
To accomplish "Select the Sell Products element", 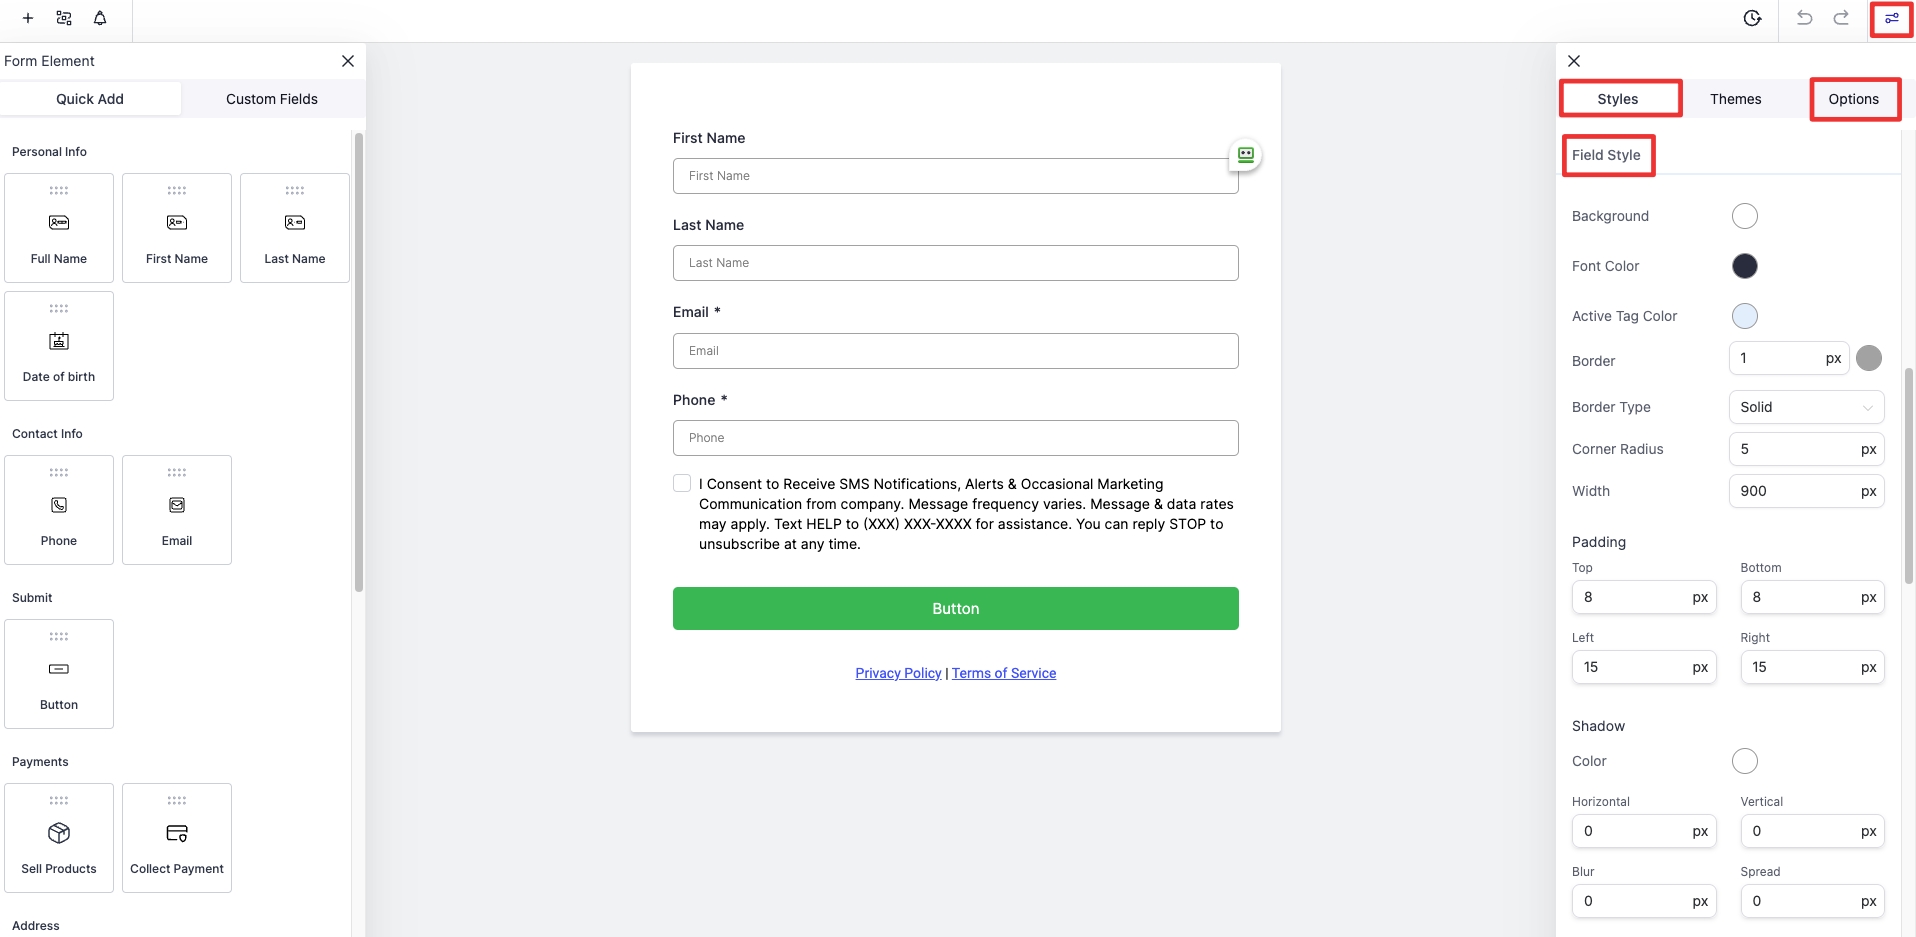I will tap(59, 838).
